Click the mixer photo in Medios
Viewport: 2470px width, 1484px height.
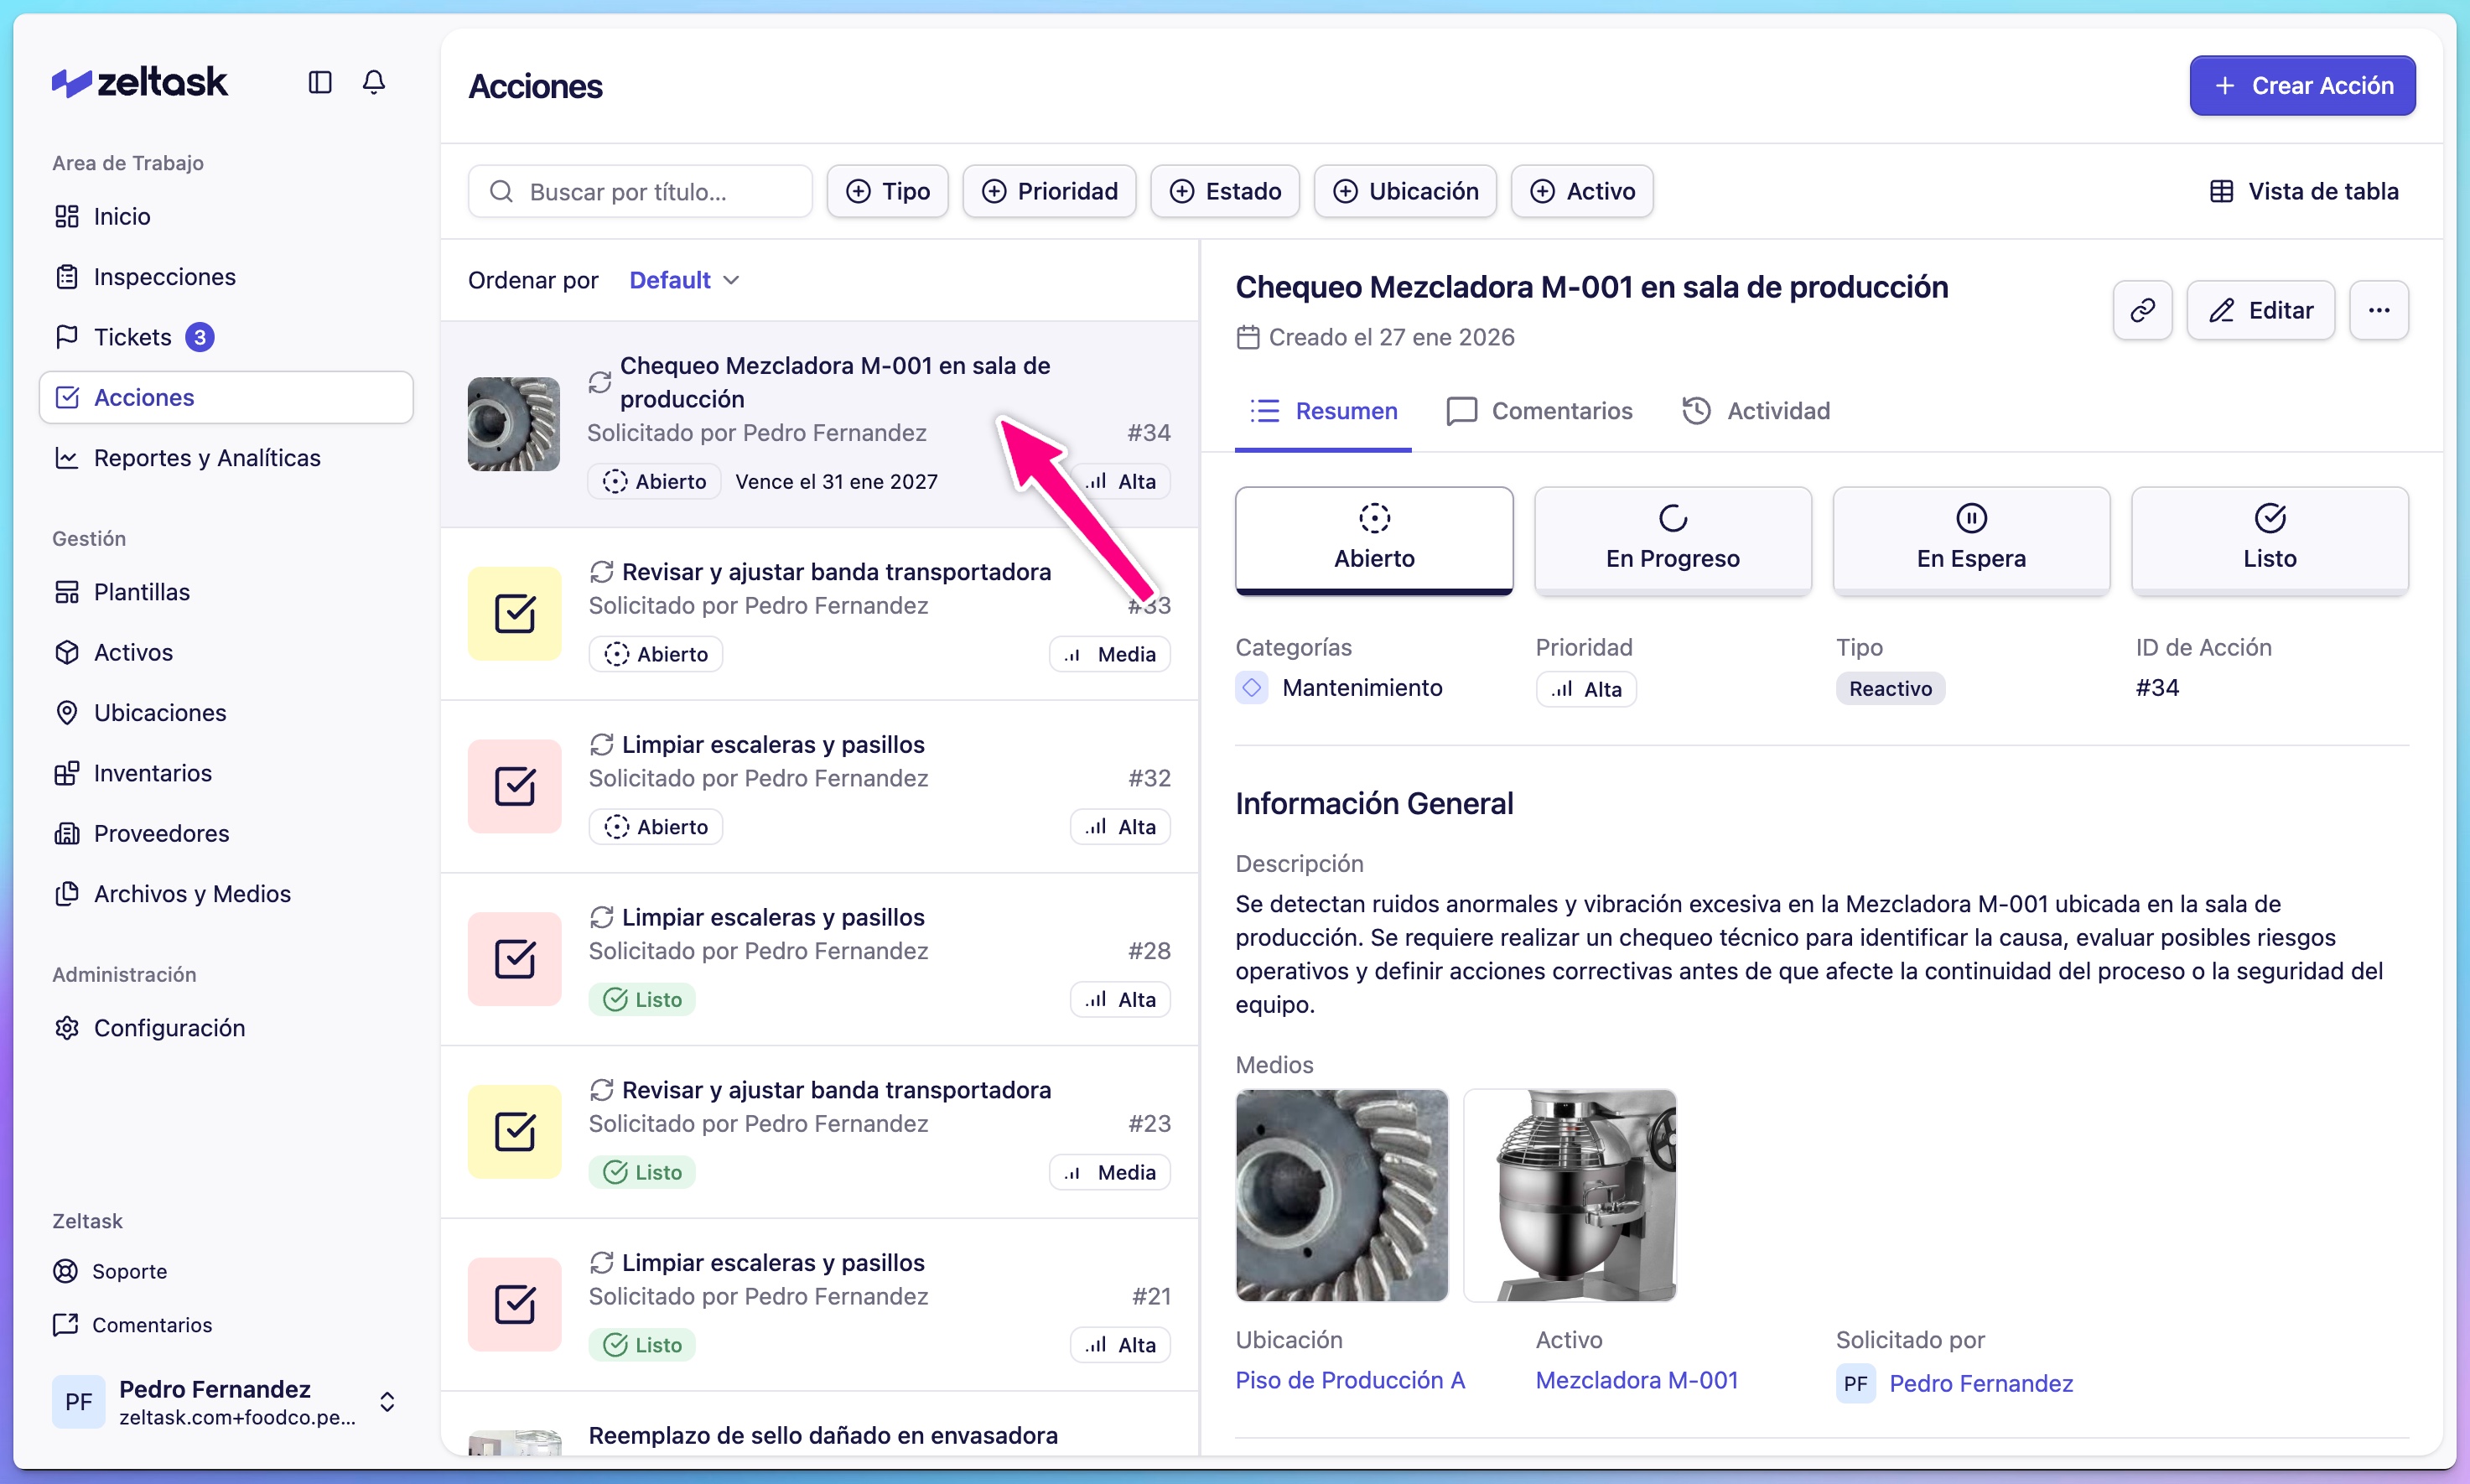click(x=1569, y=1196)
